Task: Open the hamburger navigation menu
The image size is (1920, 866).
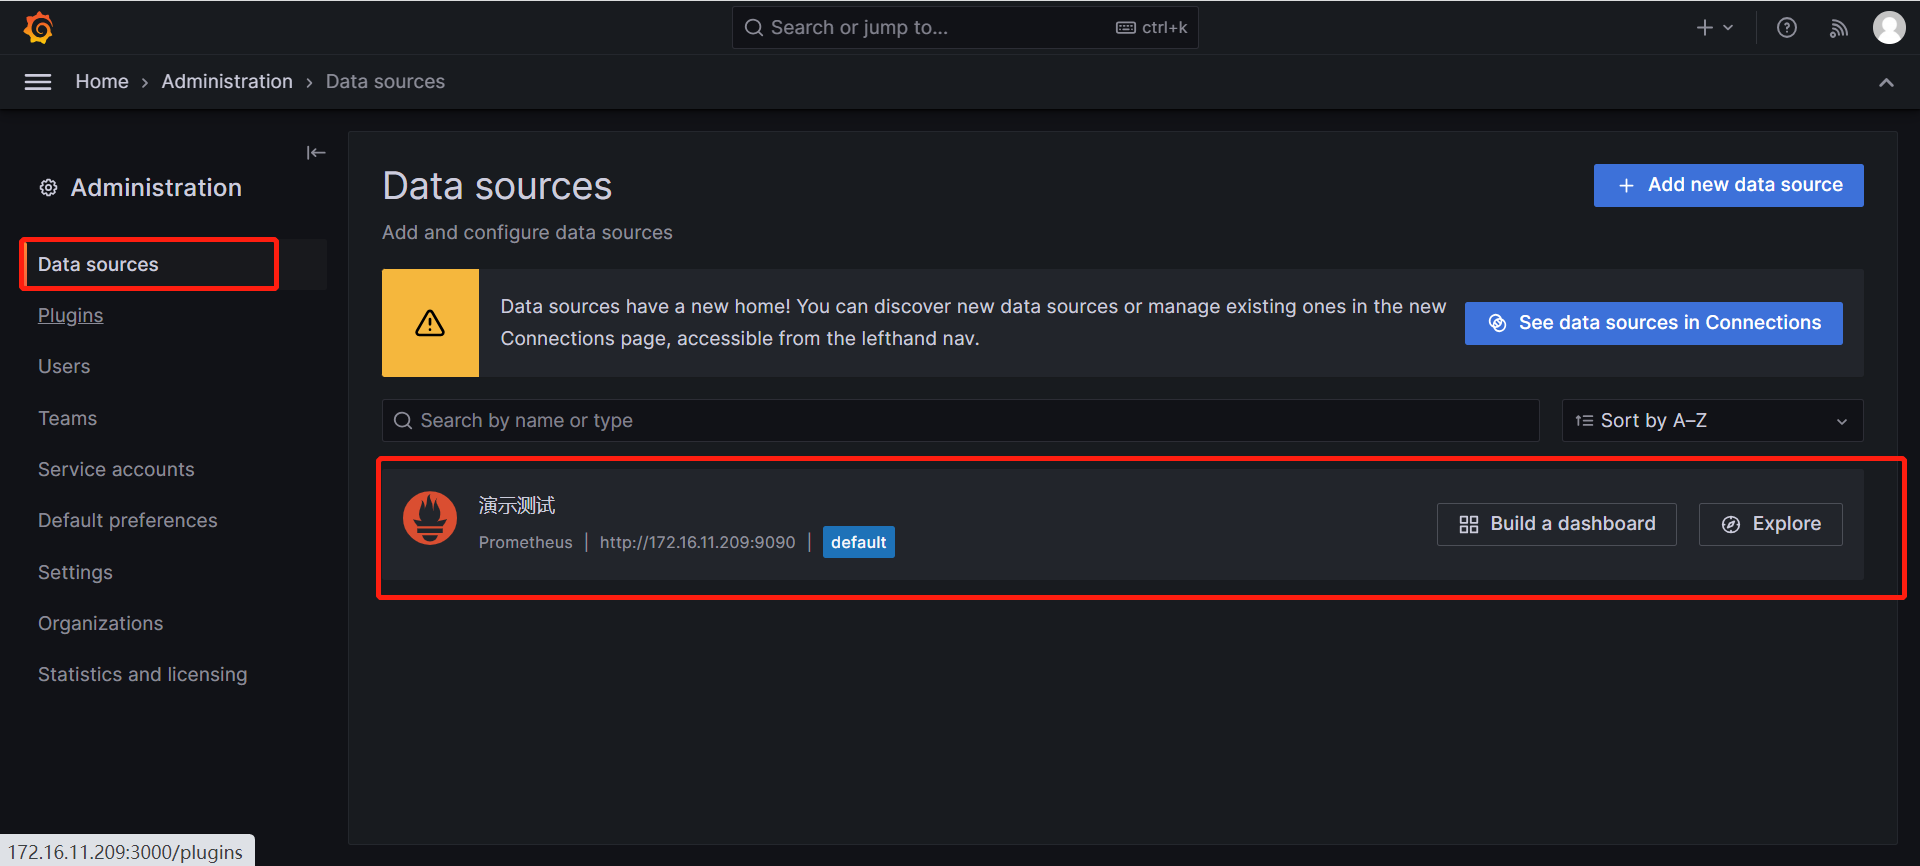Action: [38, 82]
